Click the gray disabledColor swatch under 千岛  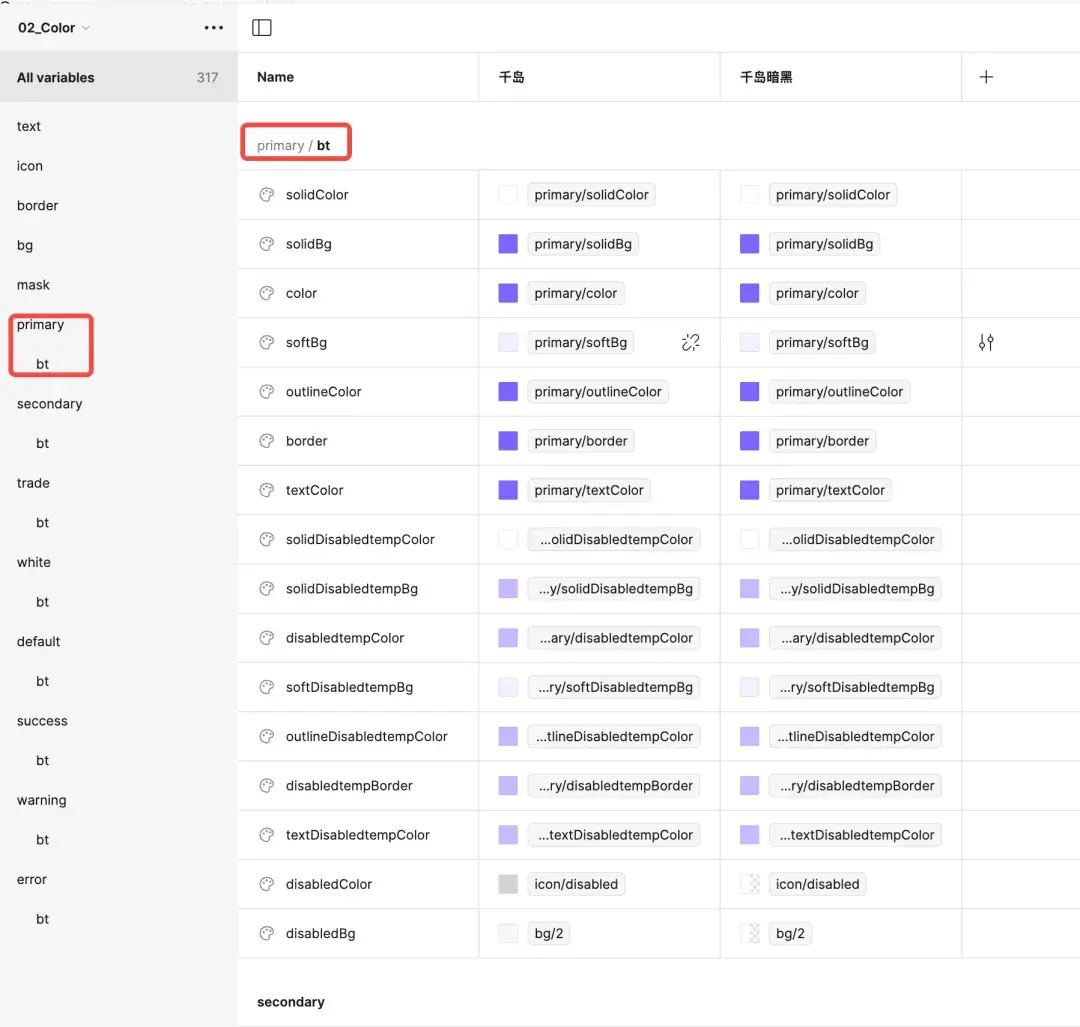(x=508, y=884)
